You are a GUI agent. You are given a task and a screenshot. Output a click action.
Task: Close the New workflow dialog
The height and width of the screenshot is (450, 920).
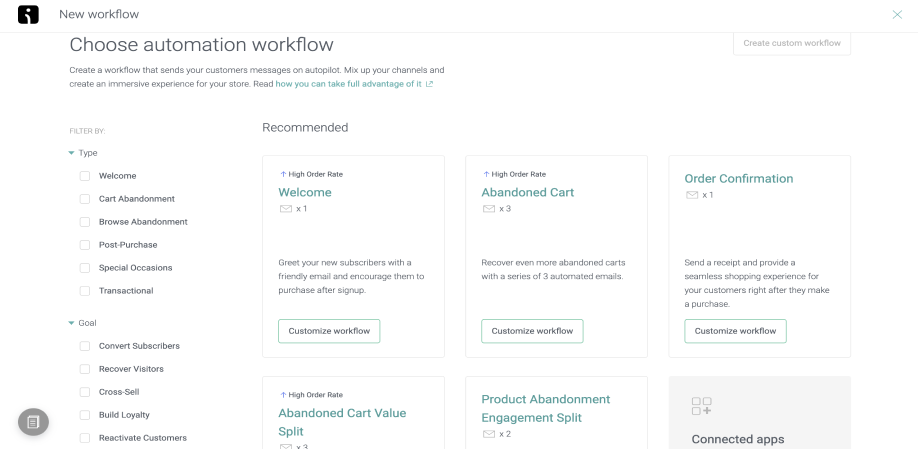(897, 14)
